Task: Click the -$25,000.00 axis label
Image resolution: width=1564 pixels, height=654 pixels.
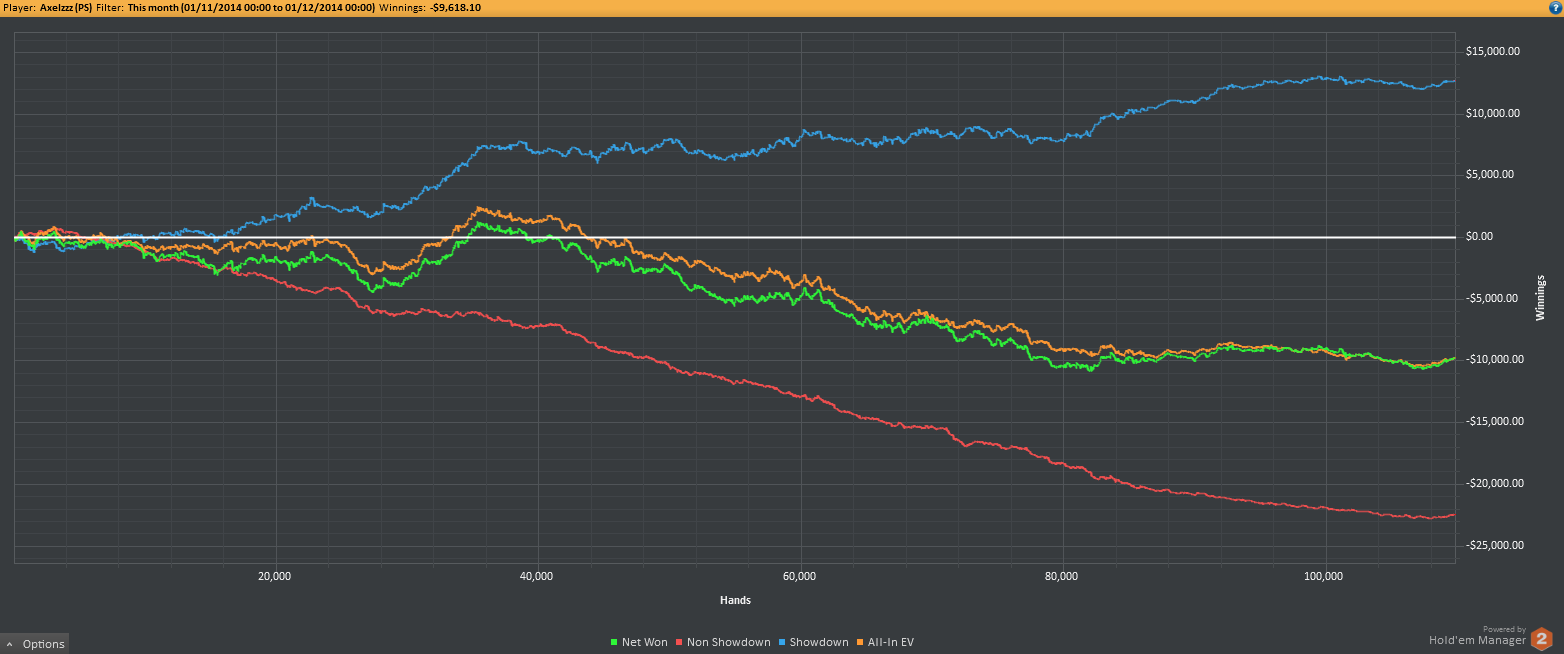Action: pyautogui.click(x=1494, y=545)
